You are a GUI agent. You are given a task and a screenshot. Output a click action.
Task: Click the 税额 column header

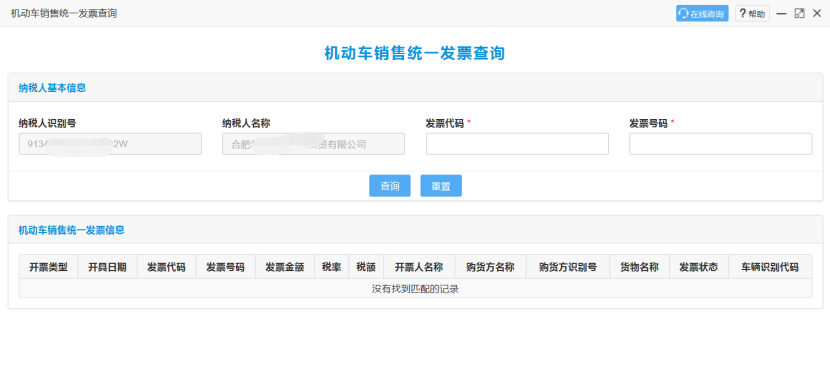pos(366,267)
